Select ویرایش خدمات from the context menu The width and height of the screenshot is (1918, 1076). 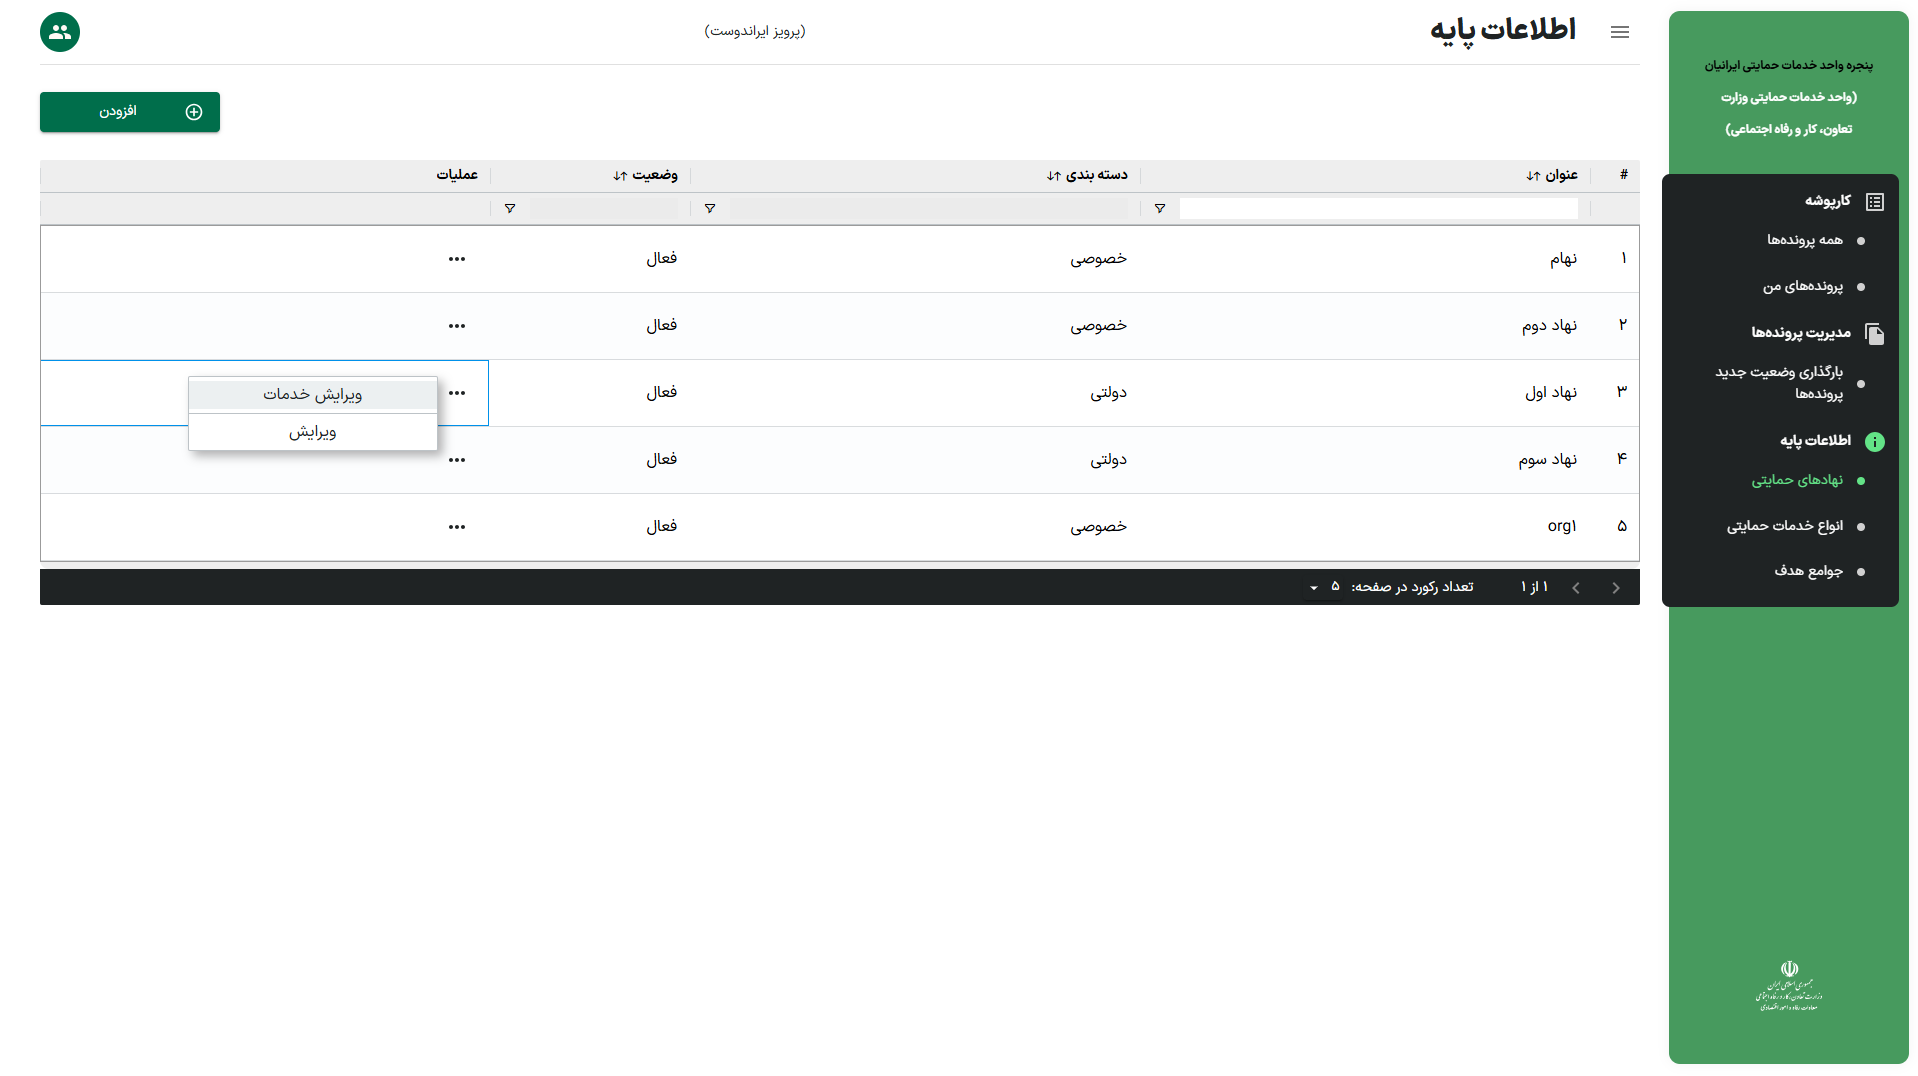312,395
